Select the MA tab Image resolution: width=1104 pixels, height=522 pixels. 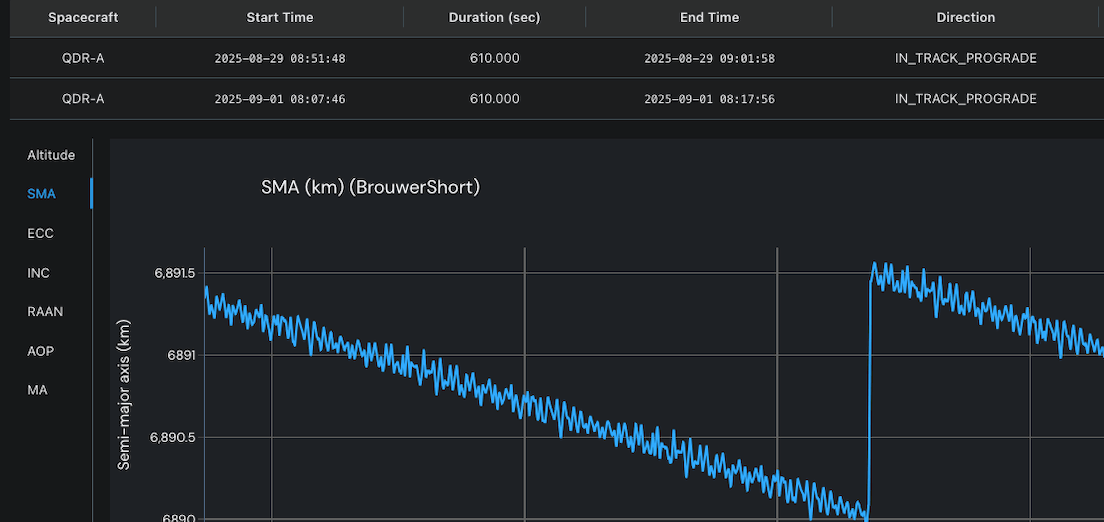click(x=37, y=390)
